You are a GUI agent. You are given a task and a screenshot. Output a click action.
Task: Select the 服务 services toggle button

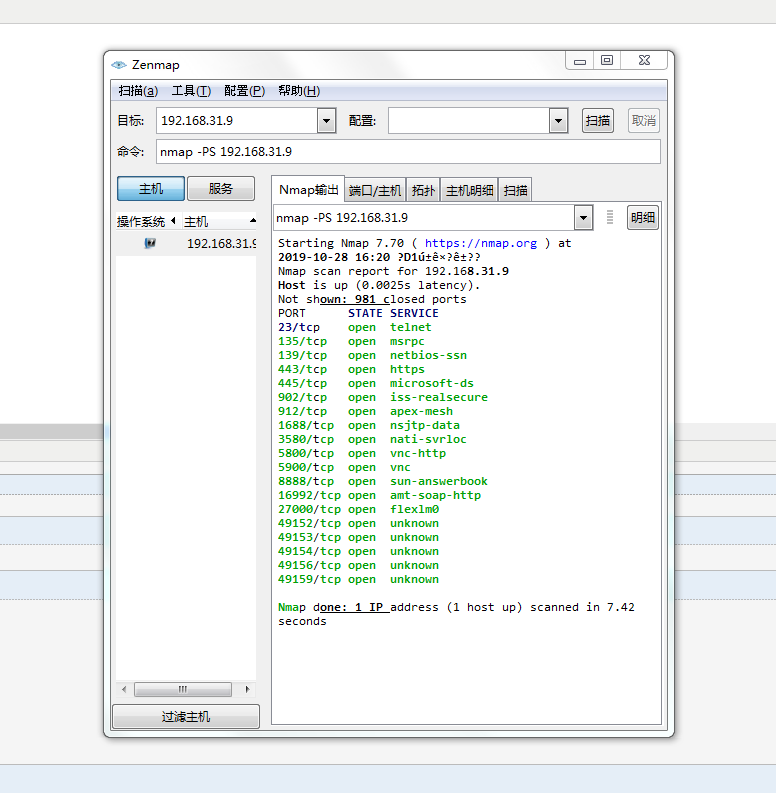[221, 189]
